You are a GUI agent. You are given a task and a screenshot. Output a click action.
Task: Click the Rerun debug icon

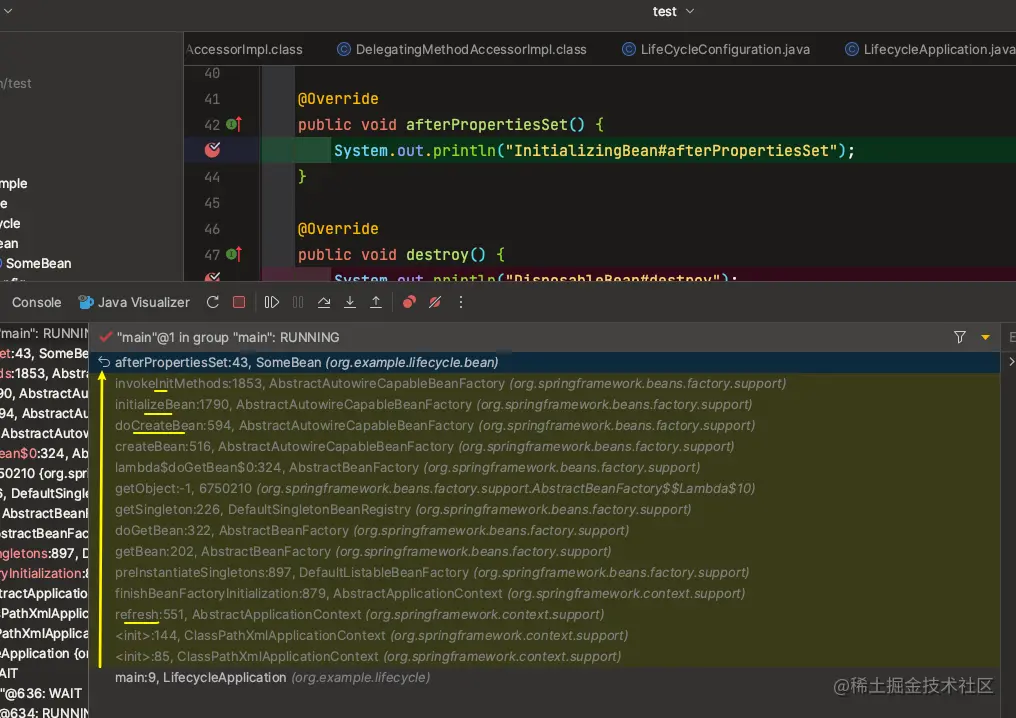[x=213, y=302]
